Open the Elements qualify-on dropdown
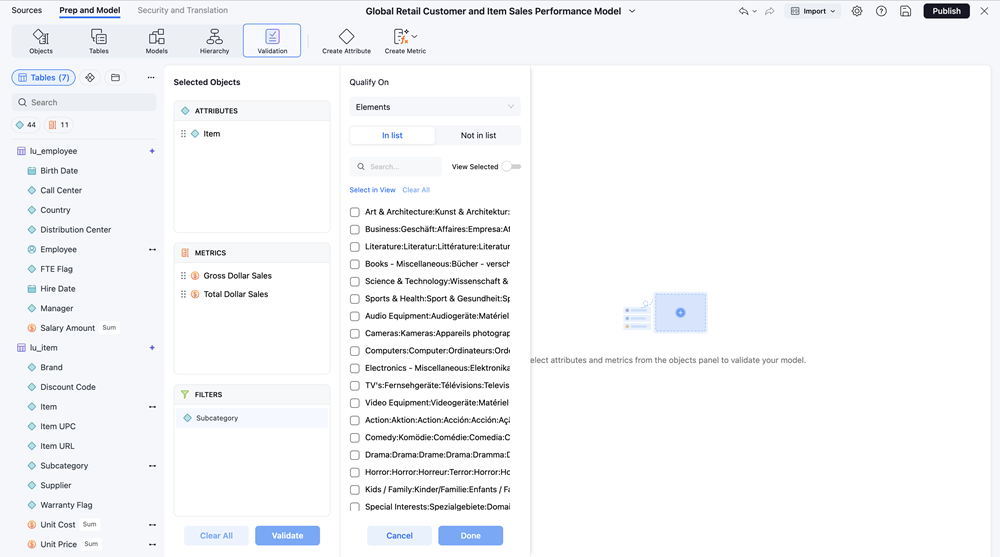Viewport: 1000px width, 557px height. point(435,107)
